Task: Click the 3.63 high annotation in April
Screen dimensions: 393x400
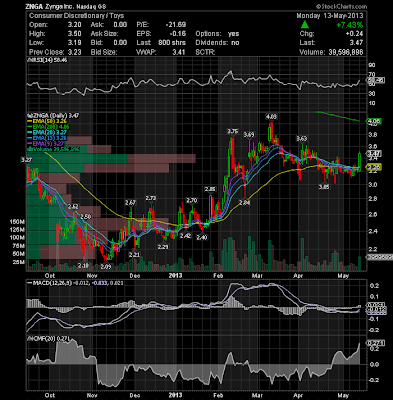Action: pos(302,138)
